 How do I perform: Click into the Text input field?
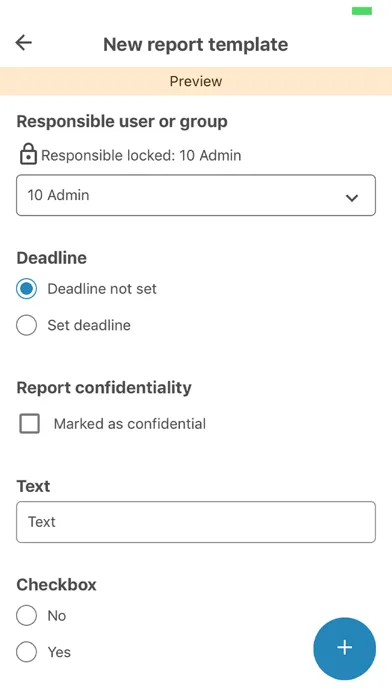(x=196, y=522)
